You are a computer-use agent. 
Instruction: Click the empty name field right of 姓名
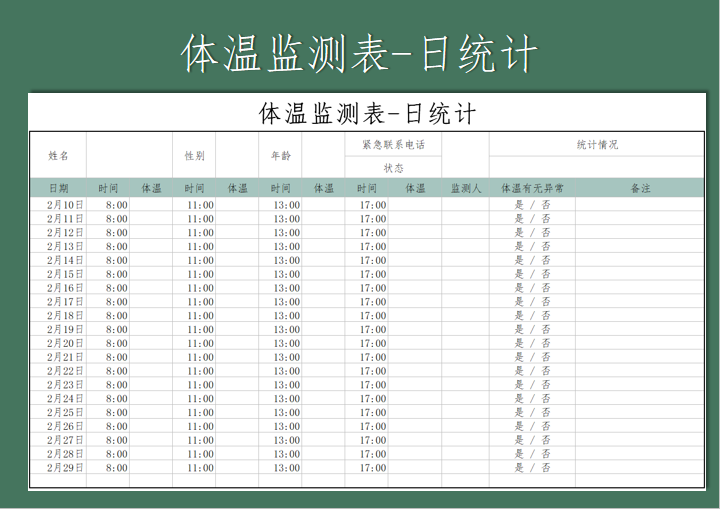point(129,156)
